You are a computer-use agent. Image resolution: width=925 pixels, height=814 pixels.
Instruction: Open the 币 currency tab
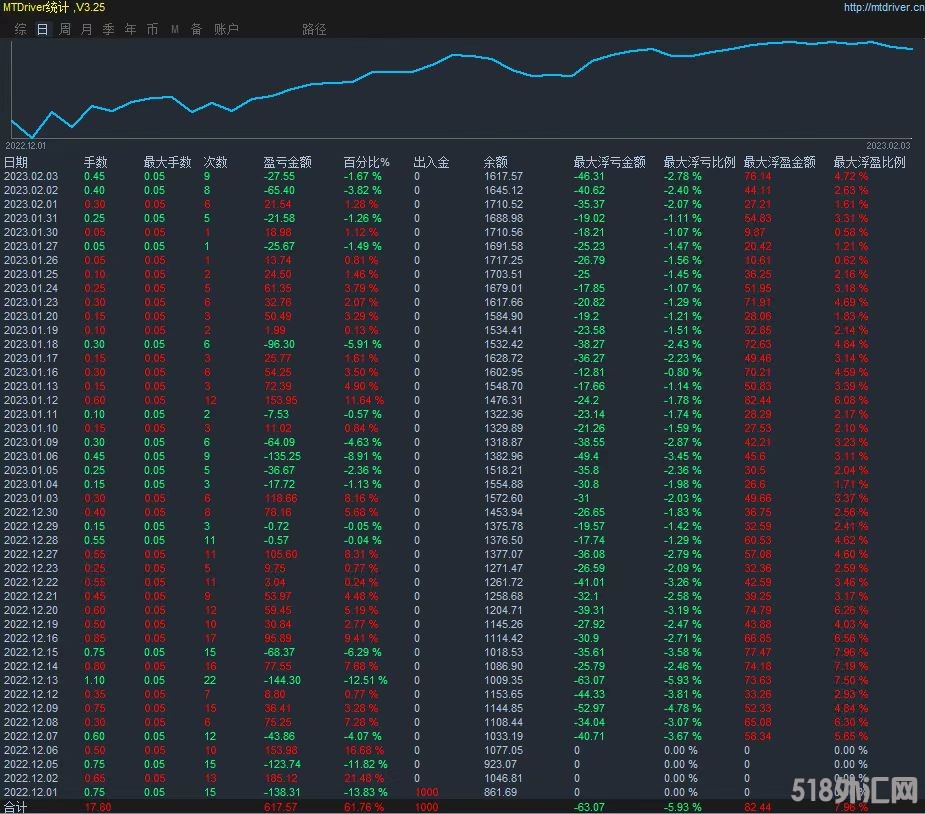point(152,29)
